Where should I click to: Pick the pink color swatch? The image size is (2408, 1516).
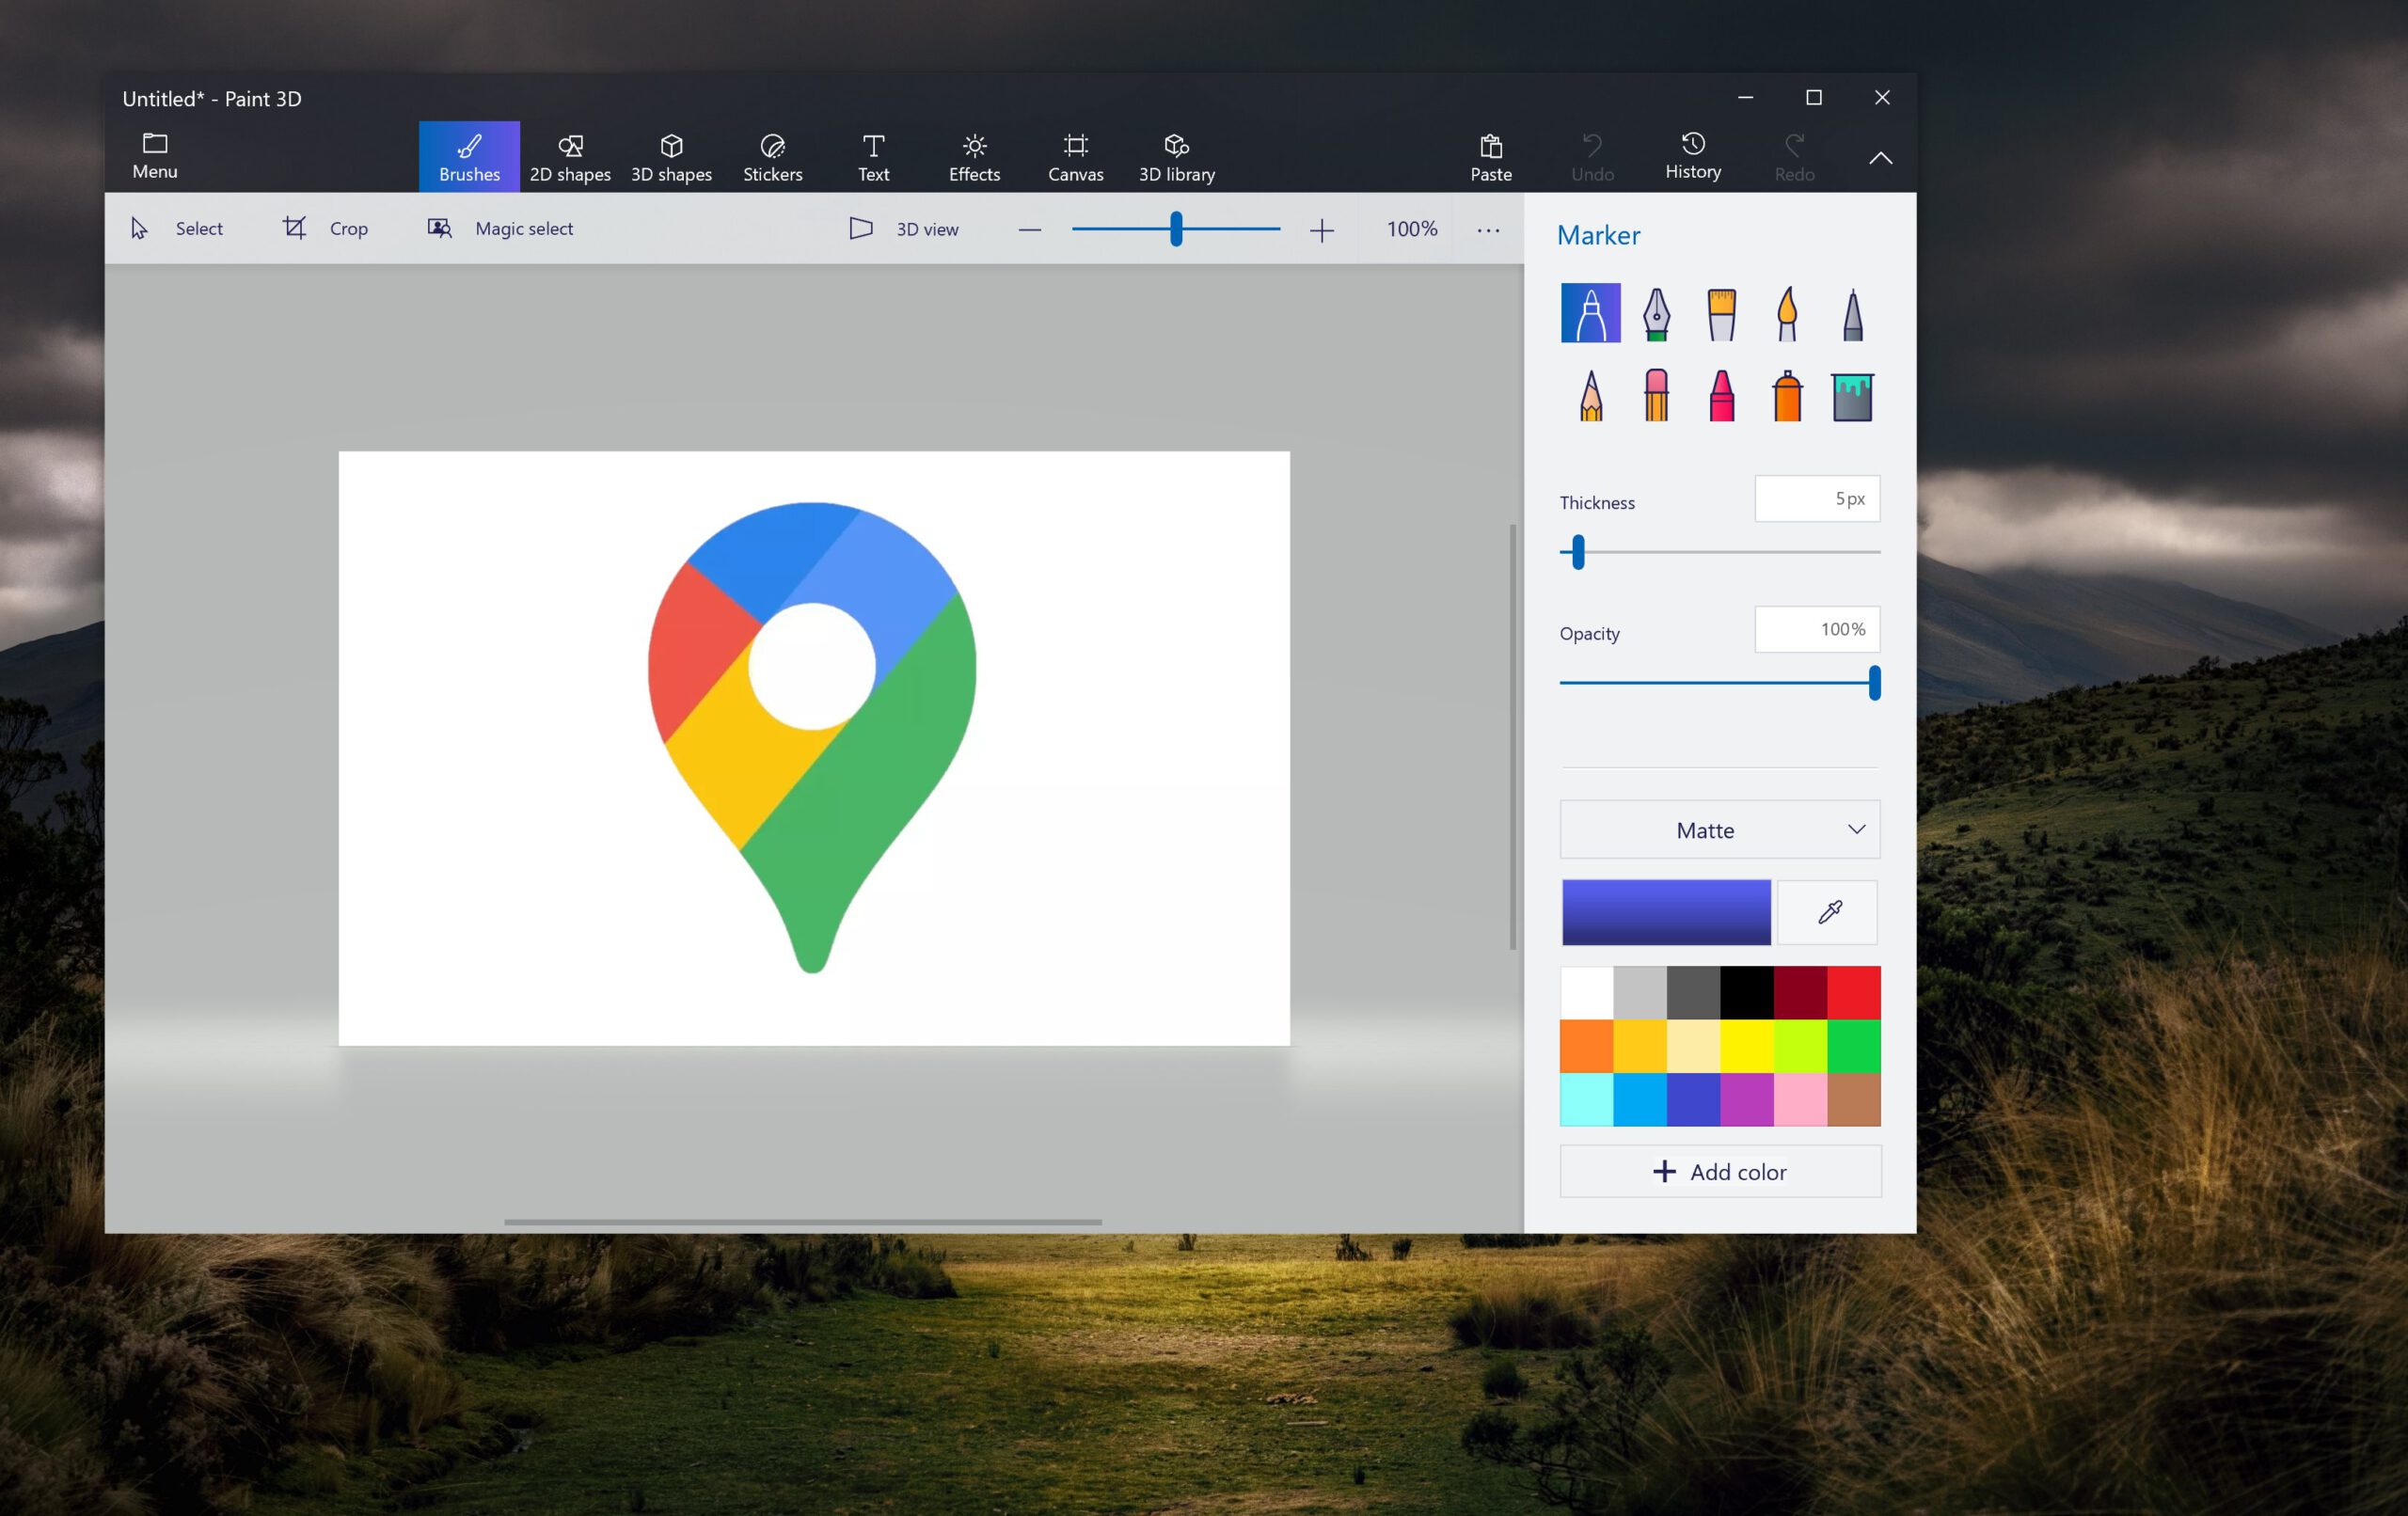coord(1800,1099)
